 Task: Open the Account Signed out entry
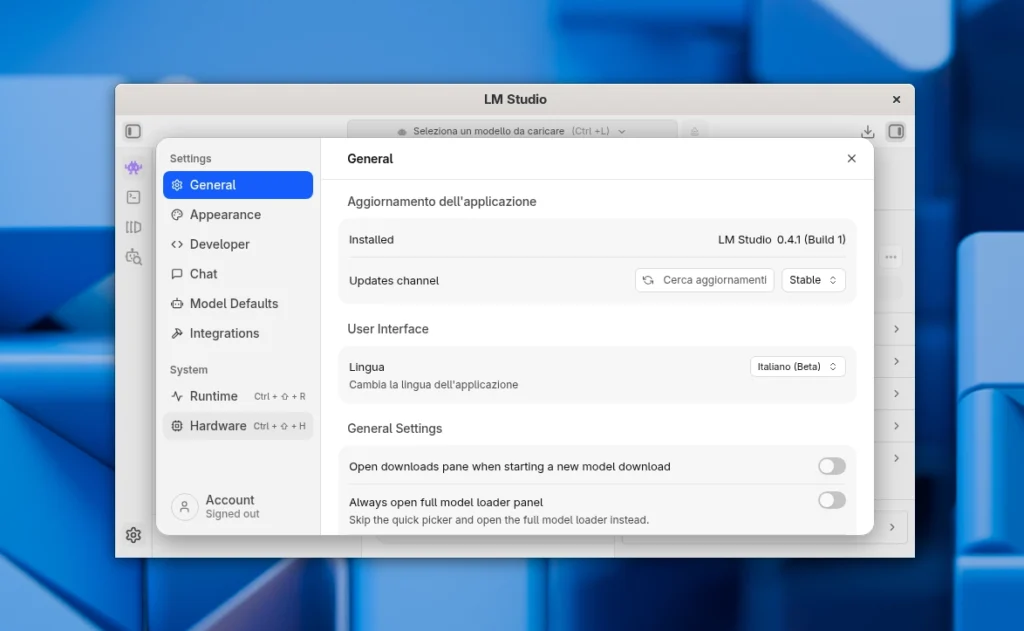231,507
